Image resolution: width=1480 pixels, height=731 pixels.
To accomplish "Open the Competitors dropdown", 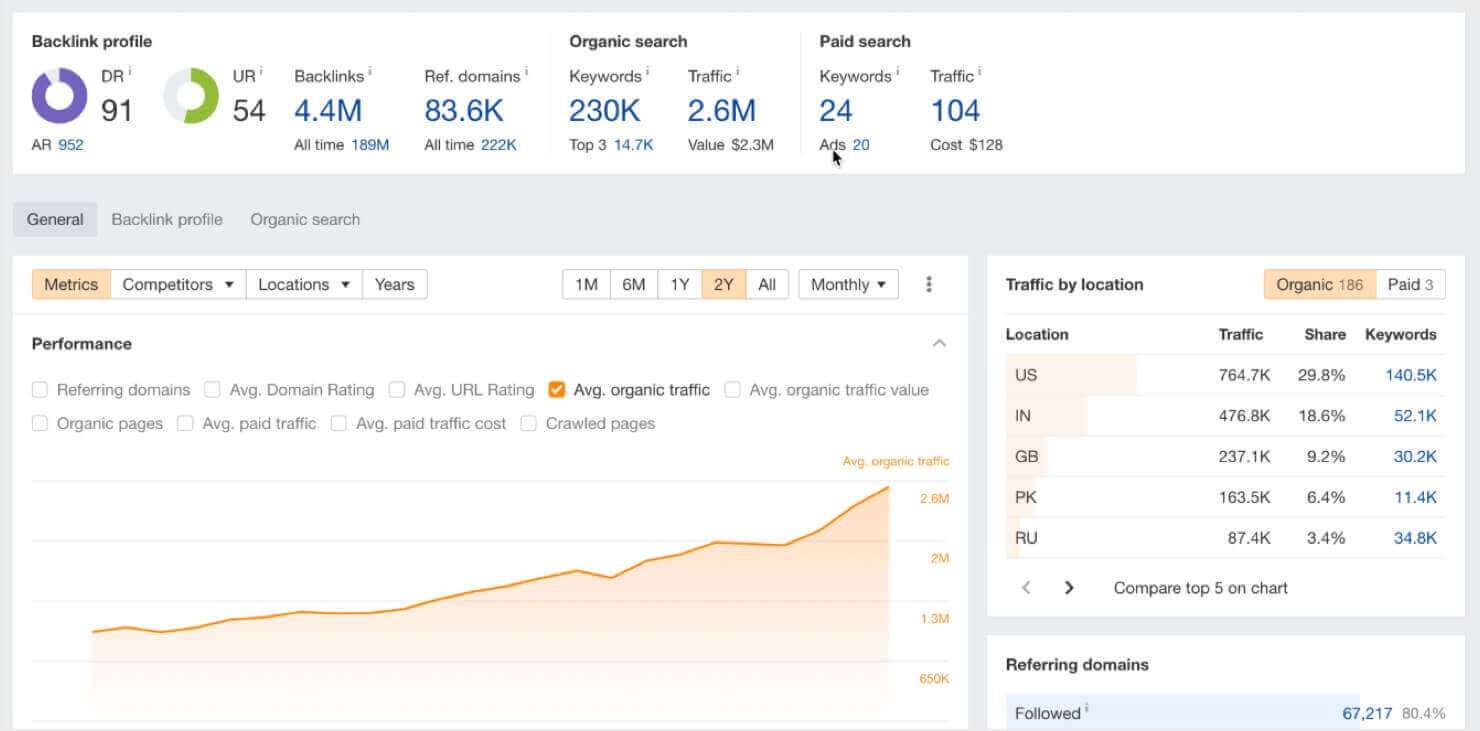I will click(178, 284).
